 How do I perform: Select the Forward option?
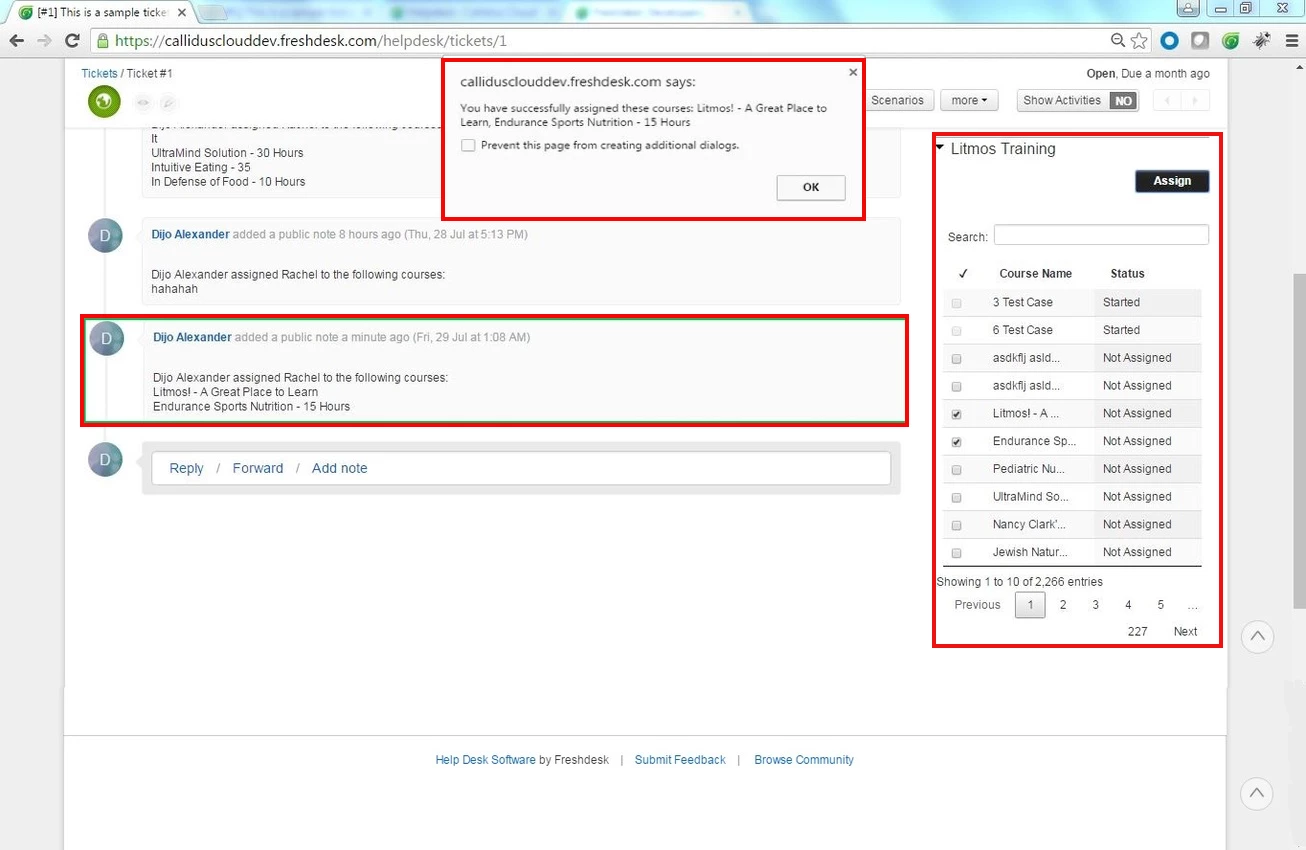click(x=258, y=468)
